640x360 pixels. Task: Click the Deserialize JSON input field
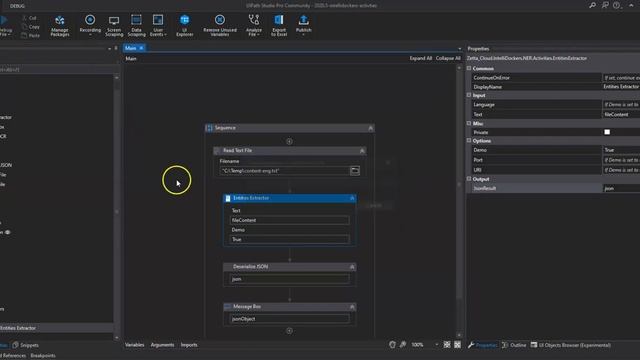pos(289,279)
